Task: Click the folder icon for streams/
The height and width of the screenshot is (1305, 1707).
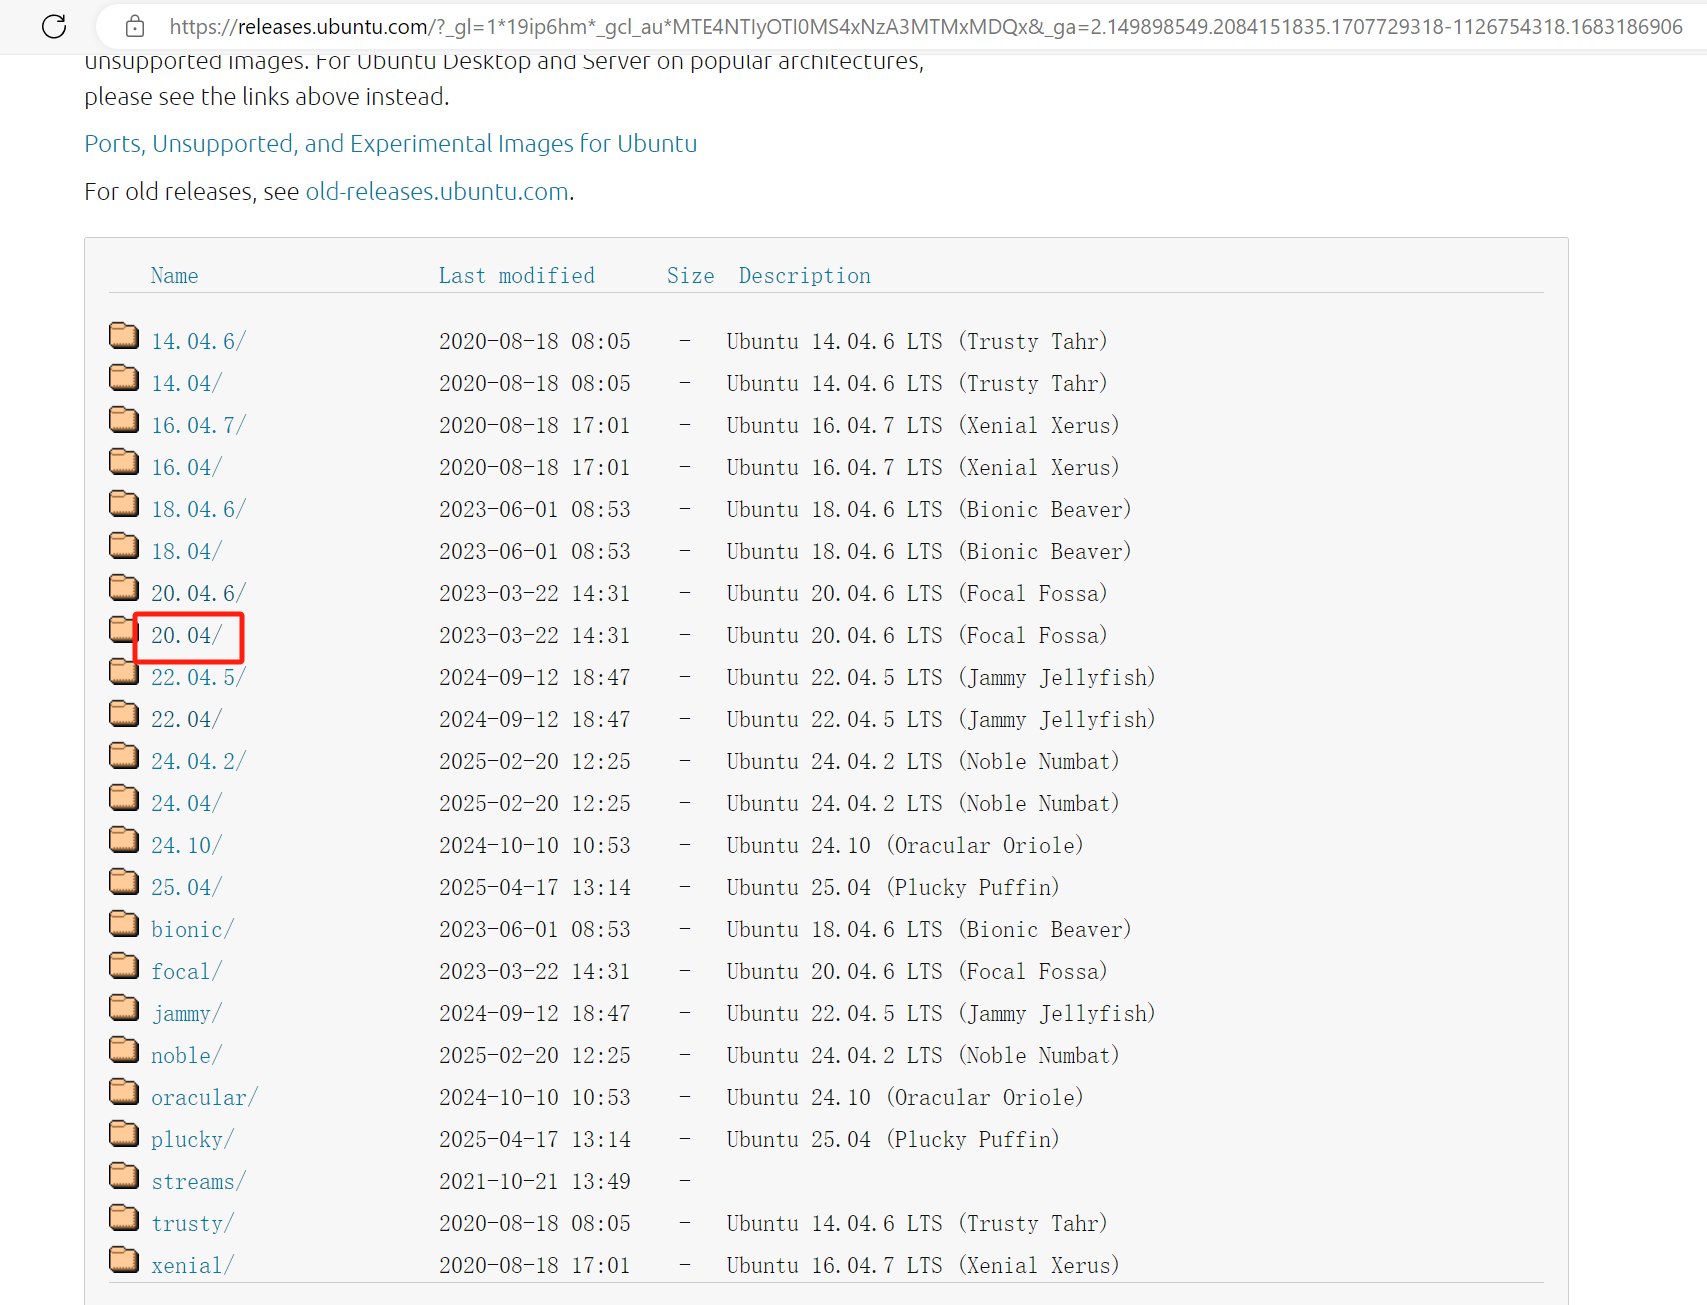Action: pyautogui.click(x=124, y=1175)
